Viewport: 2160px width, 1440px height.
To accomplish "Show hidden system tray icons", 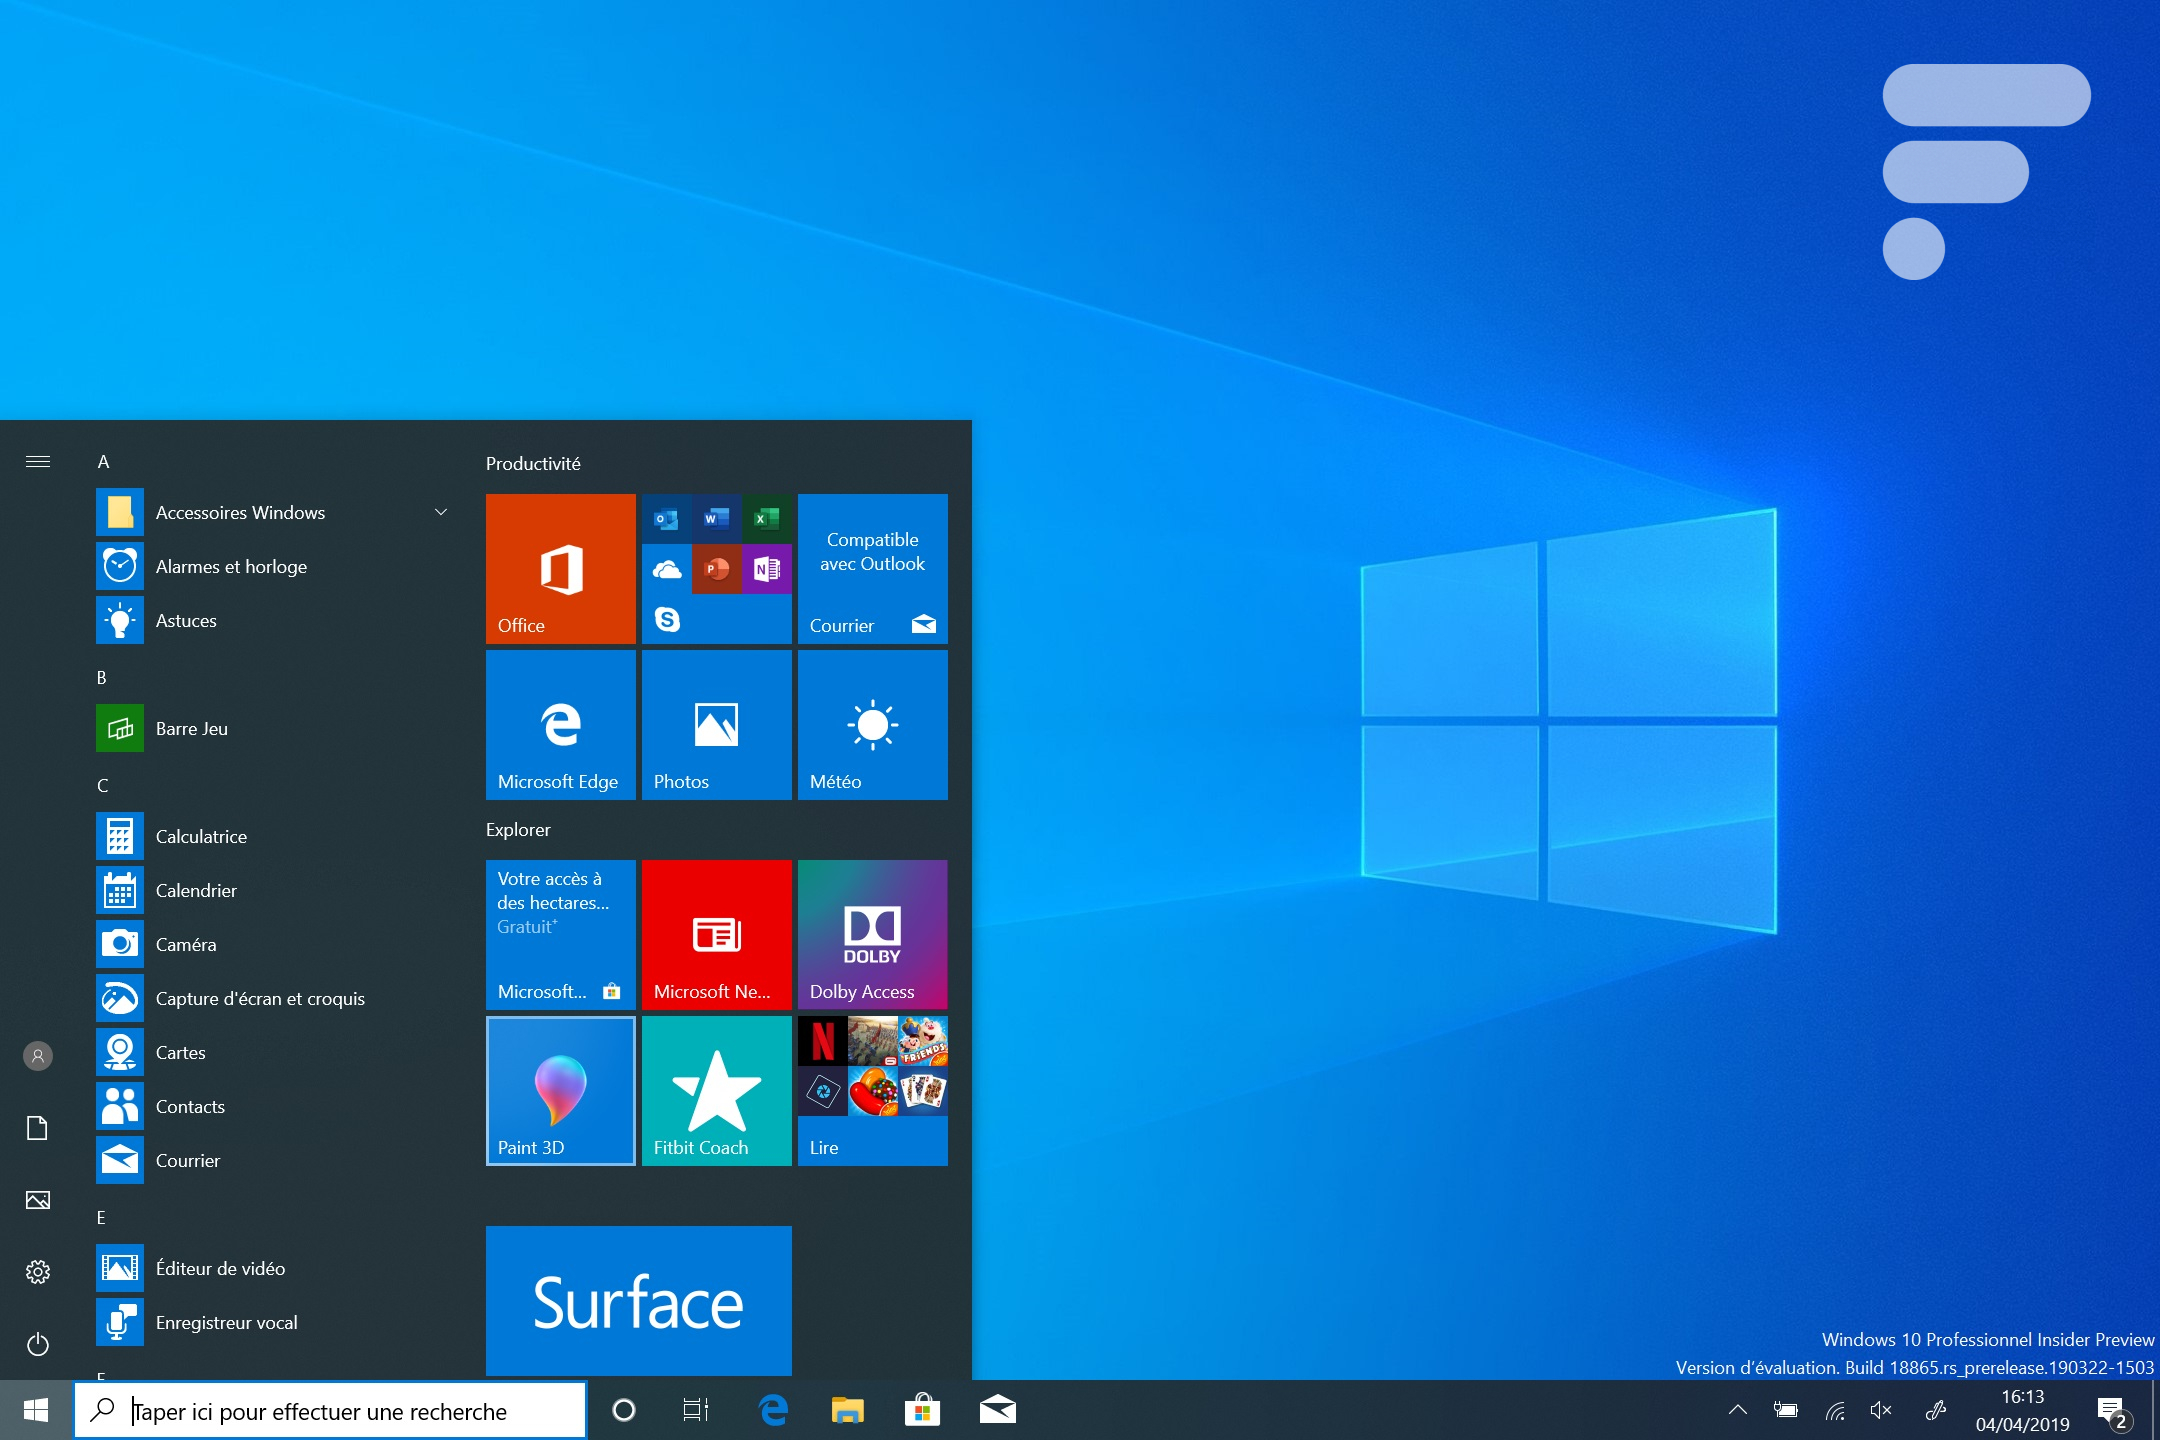I will 1738,1410.
